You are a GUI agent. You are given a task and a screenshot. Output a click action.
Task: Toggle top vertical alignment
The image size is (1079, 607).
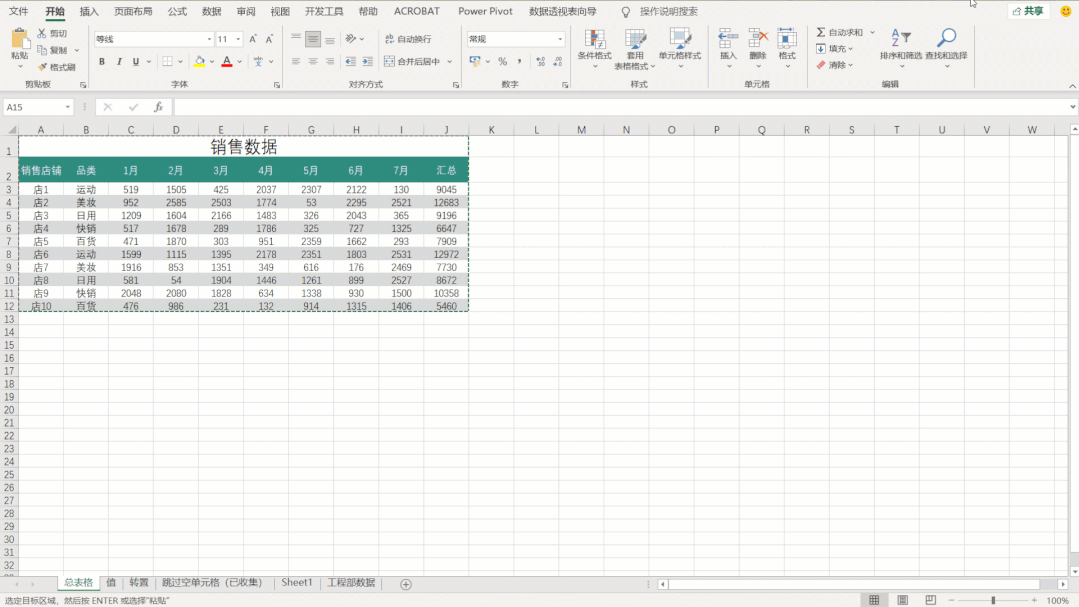pyautogui.click(x=296, y=39)
